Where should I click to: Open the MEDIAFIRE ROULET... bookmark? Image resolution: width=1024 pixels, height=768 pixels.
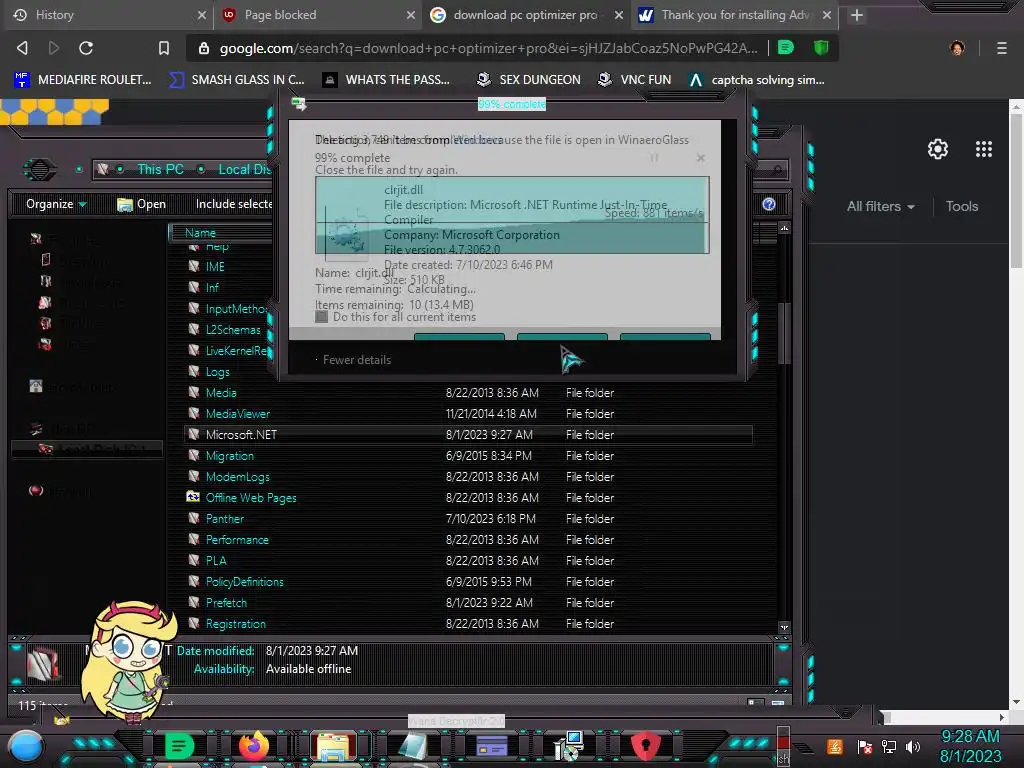point(83,80)
